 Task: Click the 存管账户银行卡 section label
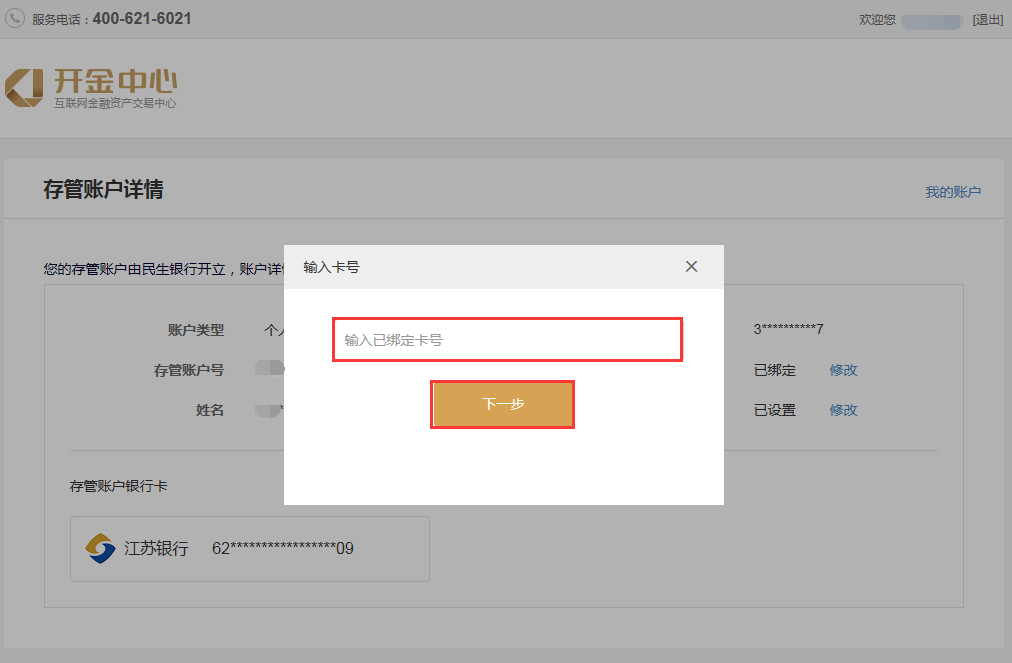coord(118,486)
